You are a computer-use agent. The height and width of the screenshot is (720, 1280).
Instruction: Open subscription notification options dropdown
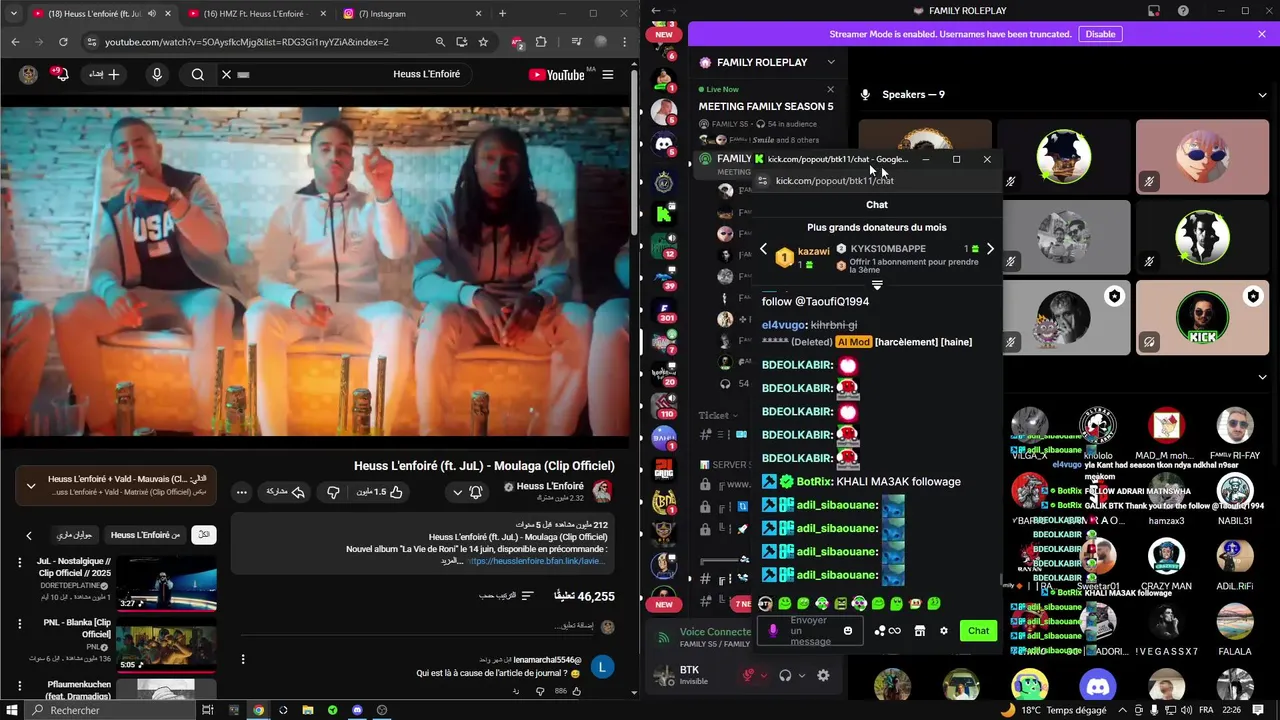click(467, 492)
